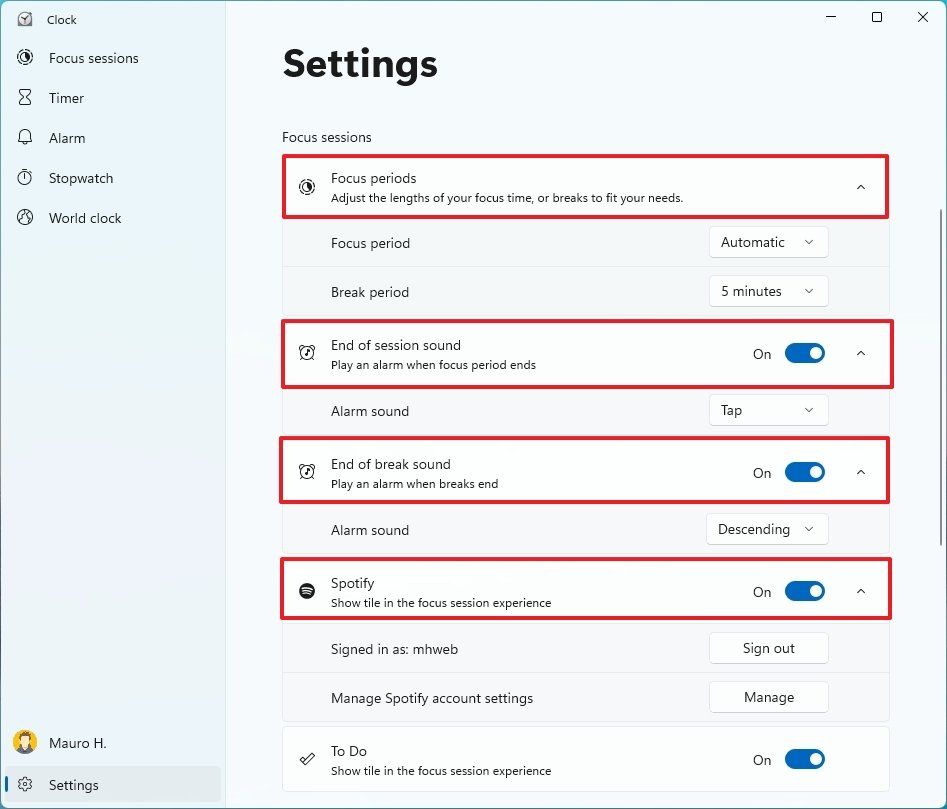The height and width of the screenshot is (809, 947).
Task: Change the Break period duration
Action: [x=767, y=291]
